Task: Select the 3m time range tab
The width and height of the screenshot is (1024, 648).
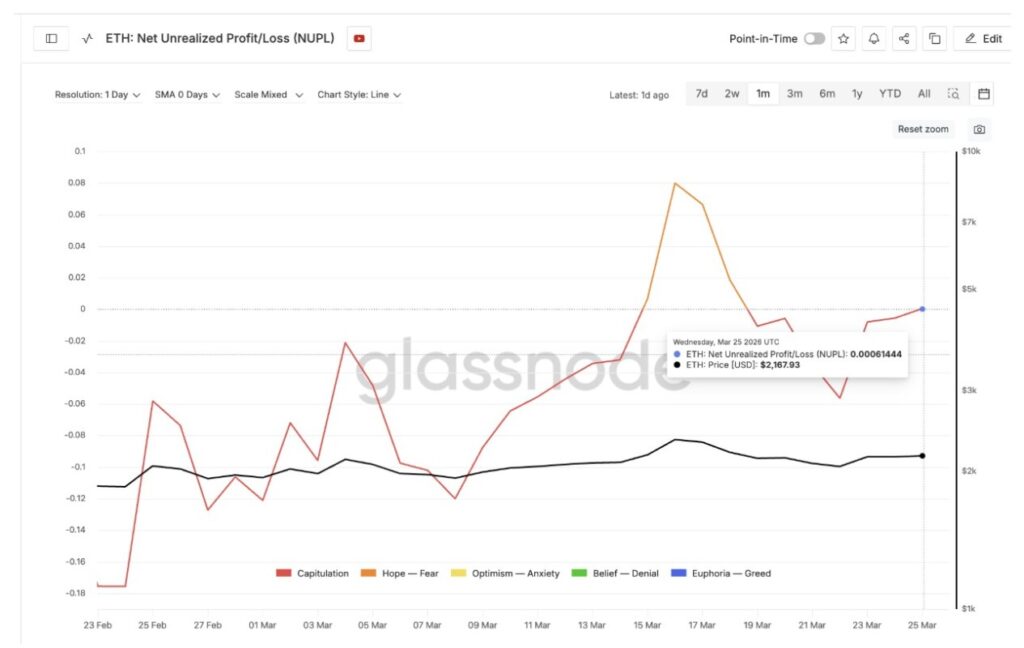Action: point(794,94)
